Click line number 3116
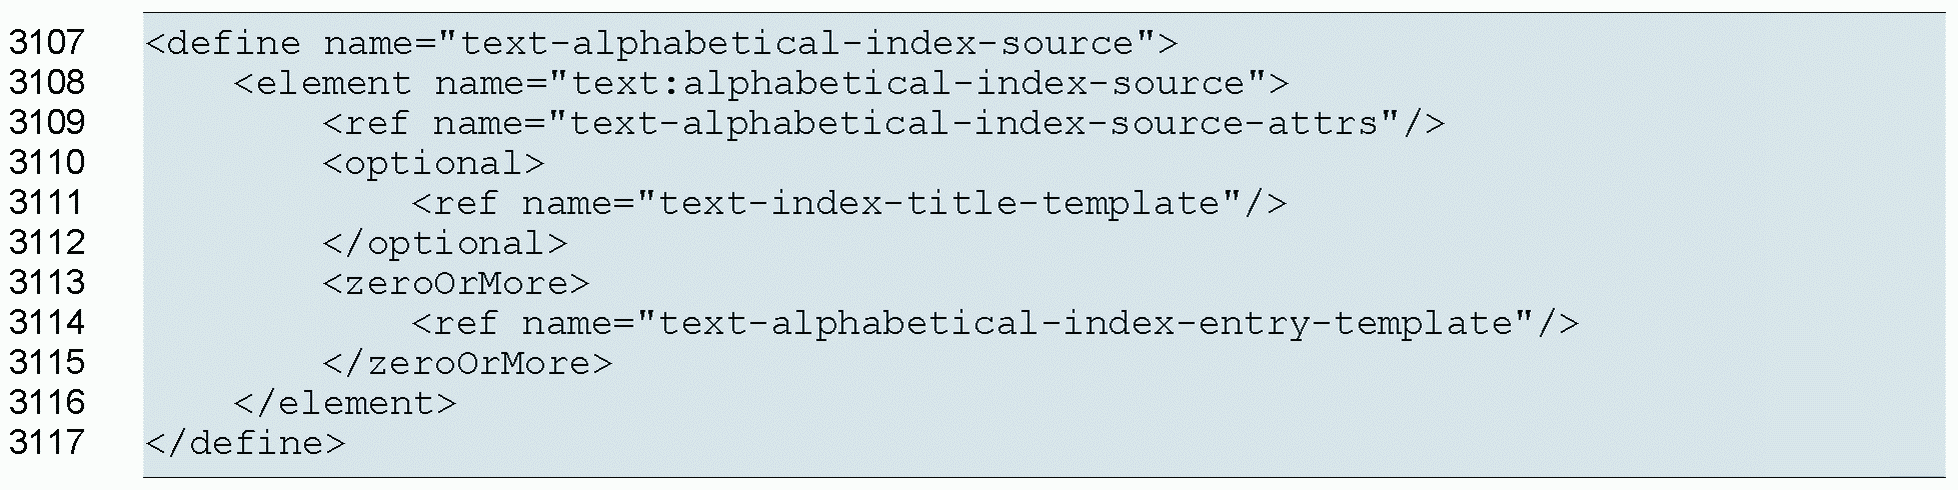This screenshot has height=490, width=1958. click(x=47, y=403)
